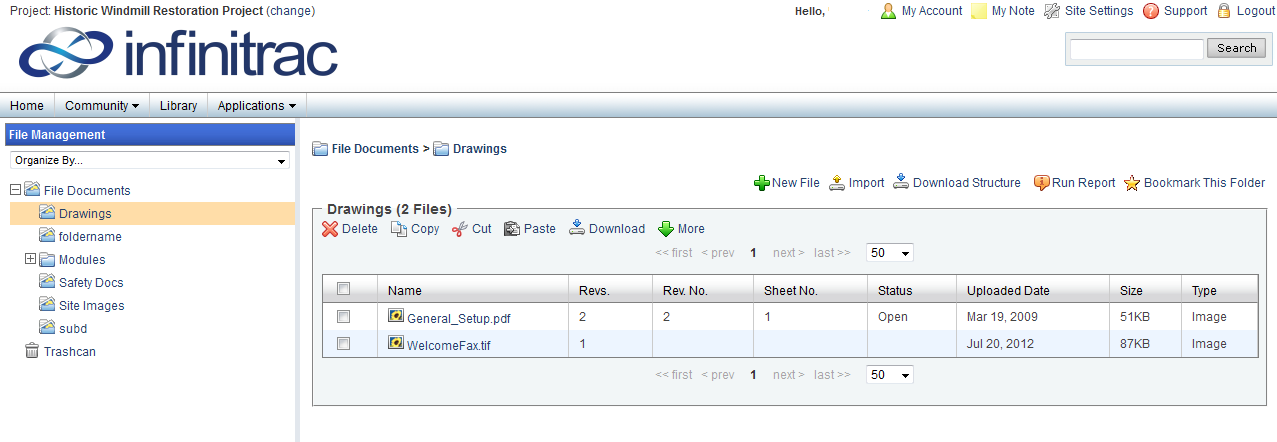Viewport: 1277px width, 442px height.
Task: Click the Safety Docs folder icon
Action: [x=47, y=282]
